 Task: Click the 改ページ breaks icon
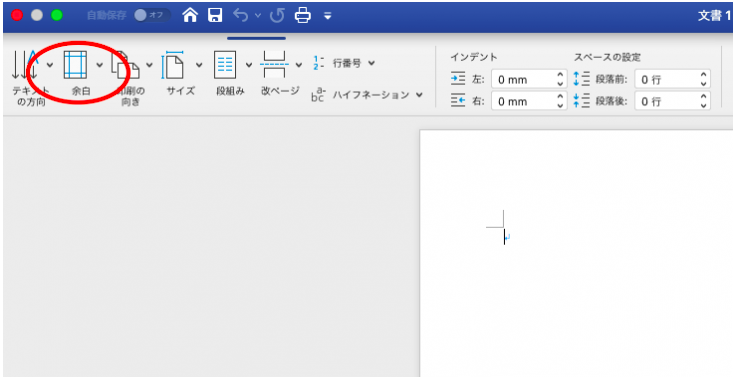click(274, 64)
